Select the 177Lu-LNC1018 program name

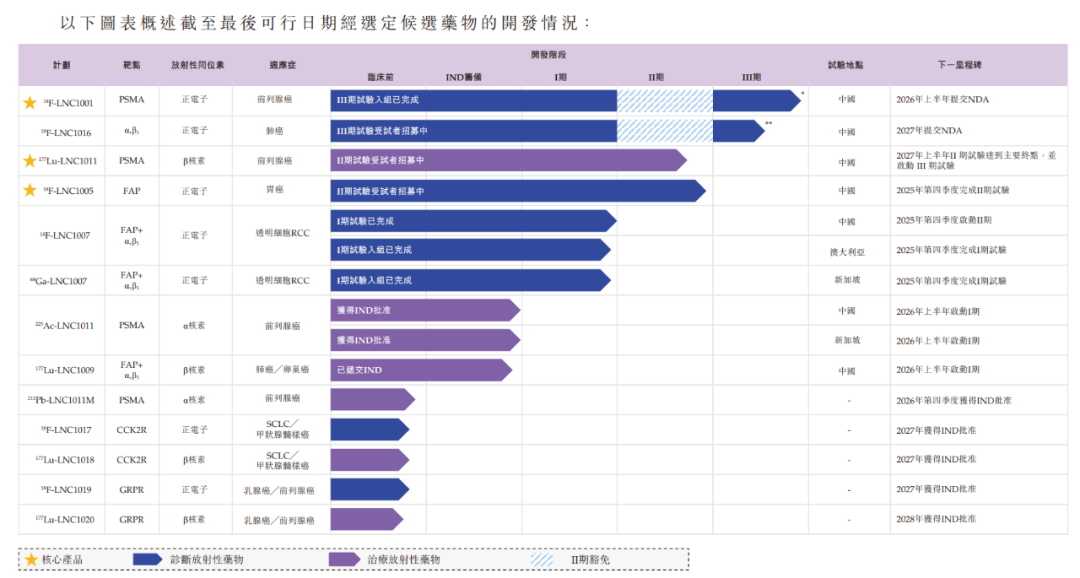[65, 460]
